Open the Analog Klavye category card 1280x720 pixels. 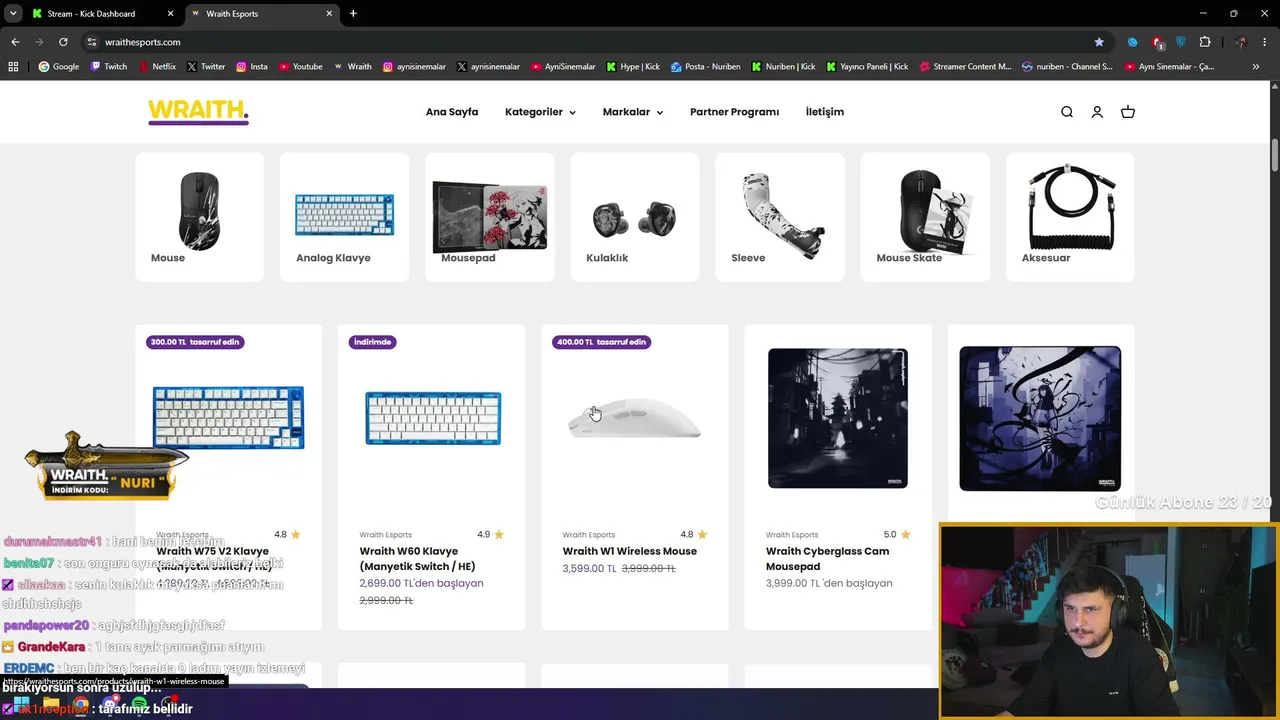(x=344, y=217)
